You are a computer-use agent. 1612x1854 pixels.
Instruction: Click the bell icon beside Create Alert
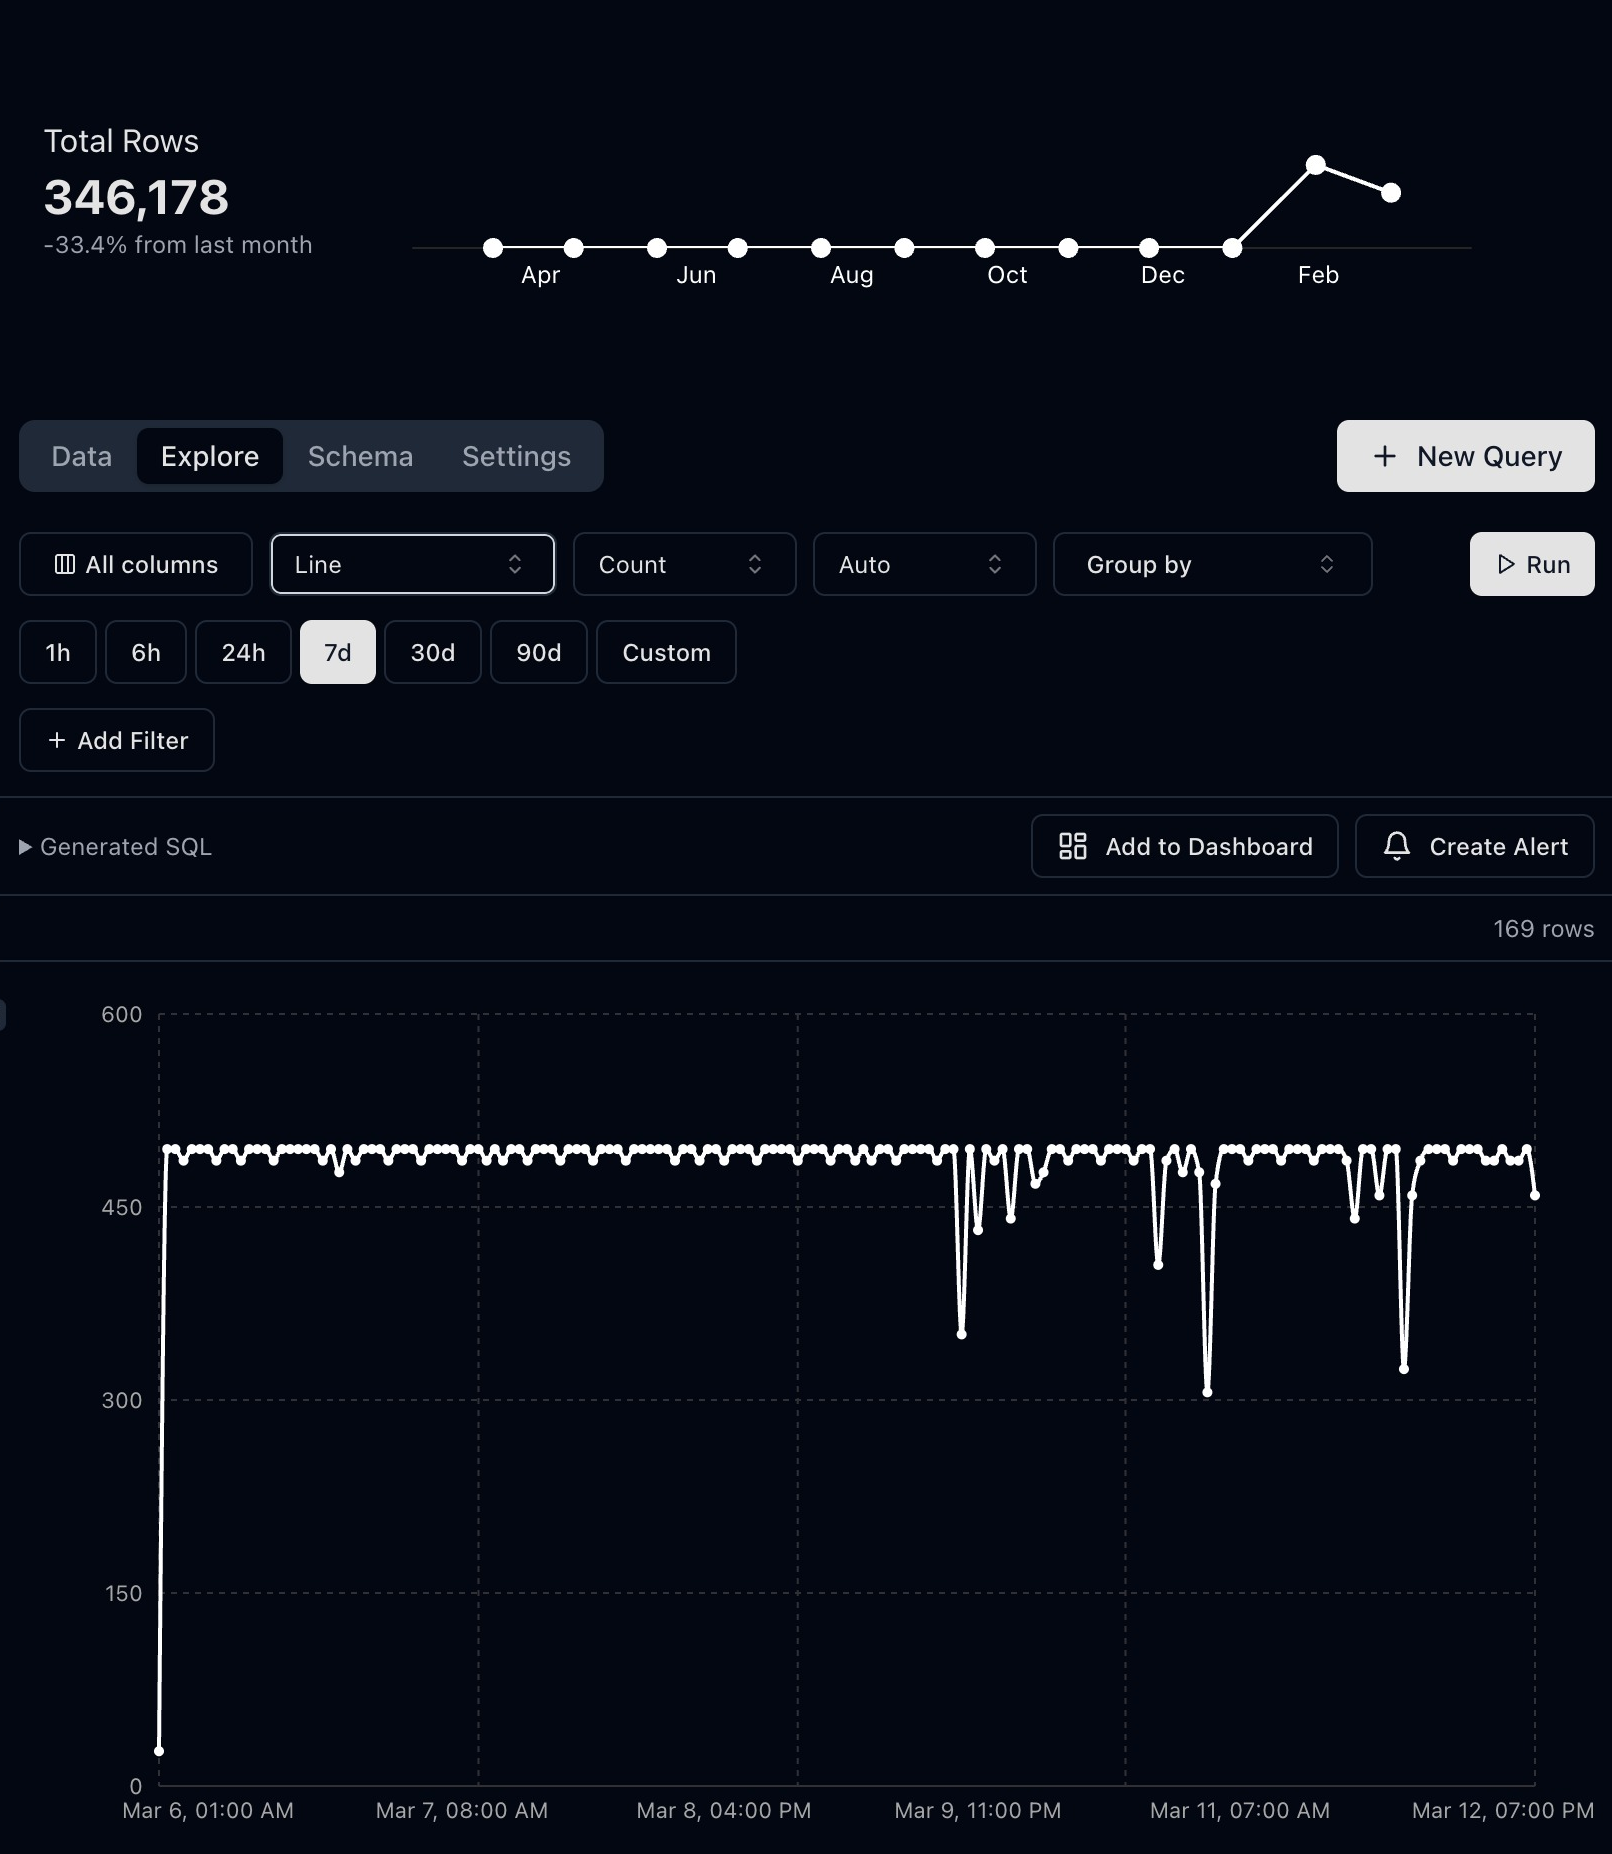coord(1398,846)
